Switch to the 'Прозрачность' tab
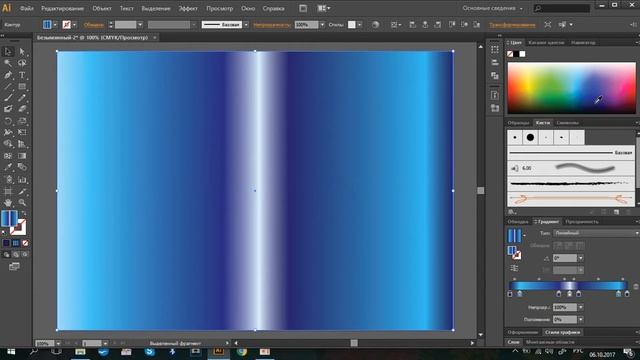The height and width of the screenshot is (360, 640). (x=582, y=222)
